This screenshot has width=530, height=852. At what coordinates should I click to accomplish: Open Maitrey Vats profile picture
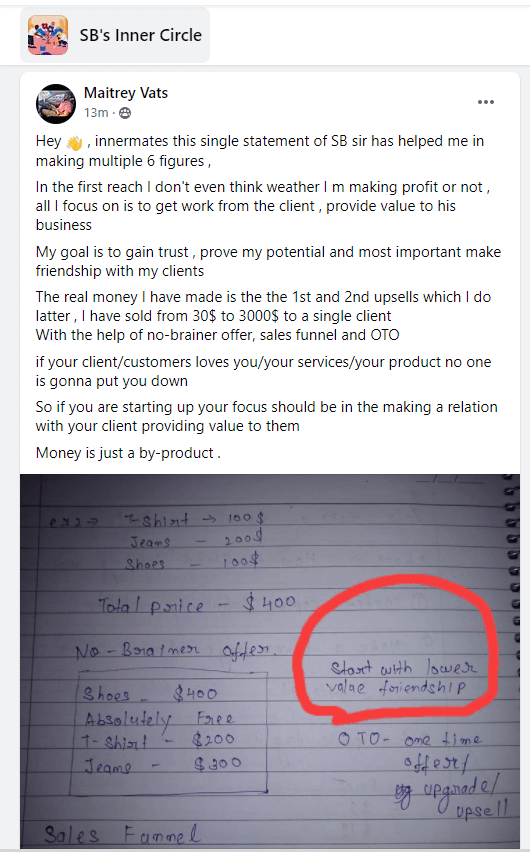56,104
